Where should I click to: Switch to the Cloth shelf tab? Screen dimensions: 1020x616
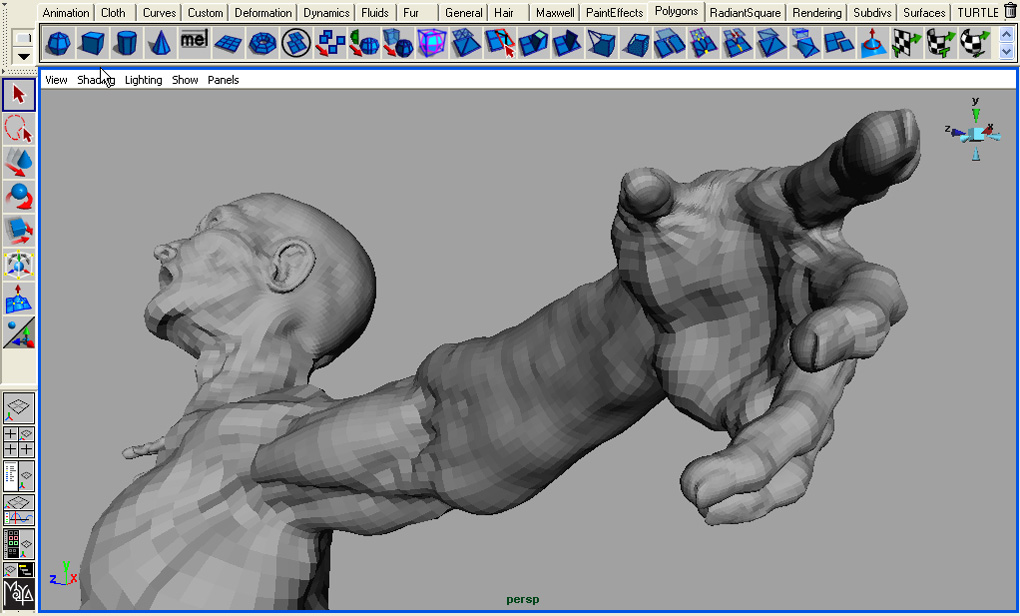click(x=113, y=12)
